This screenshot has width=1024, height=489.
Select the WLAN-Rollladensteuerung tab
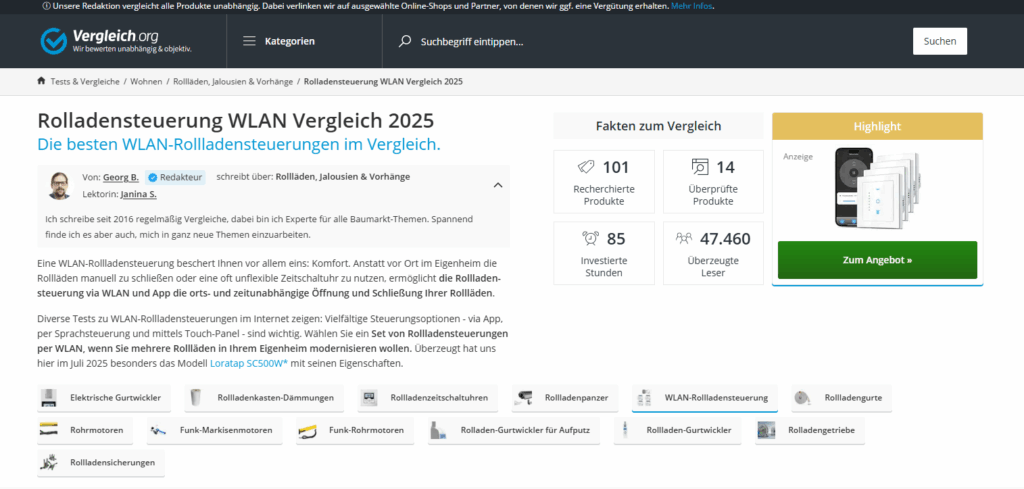[x=704, y=398]
